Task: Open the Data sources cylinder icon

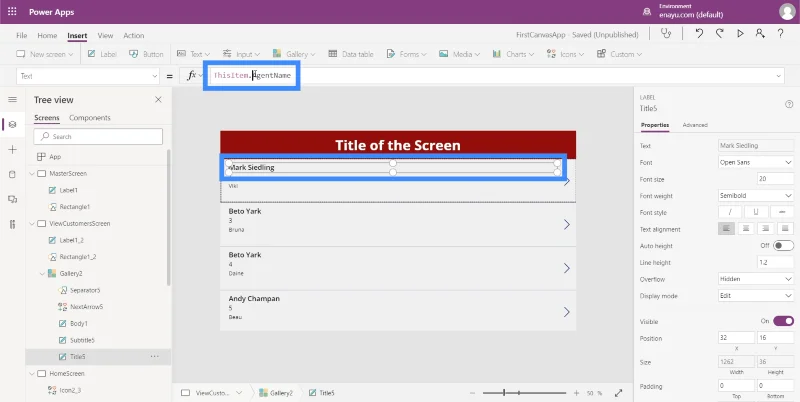Action: click(x=13, y=174)
